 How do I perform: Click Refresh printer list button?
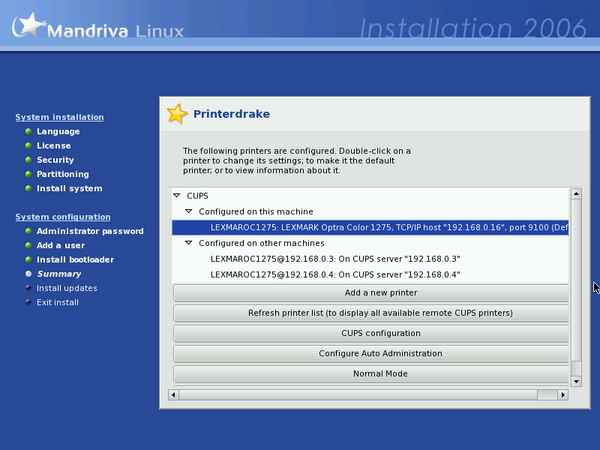[x=371, y=313]
